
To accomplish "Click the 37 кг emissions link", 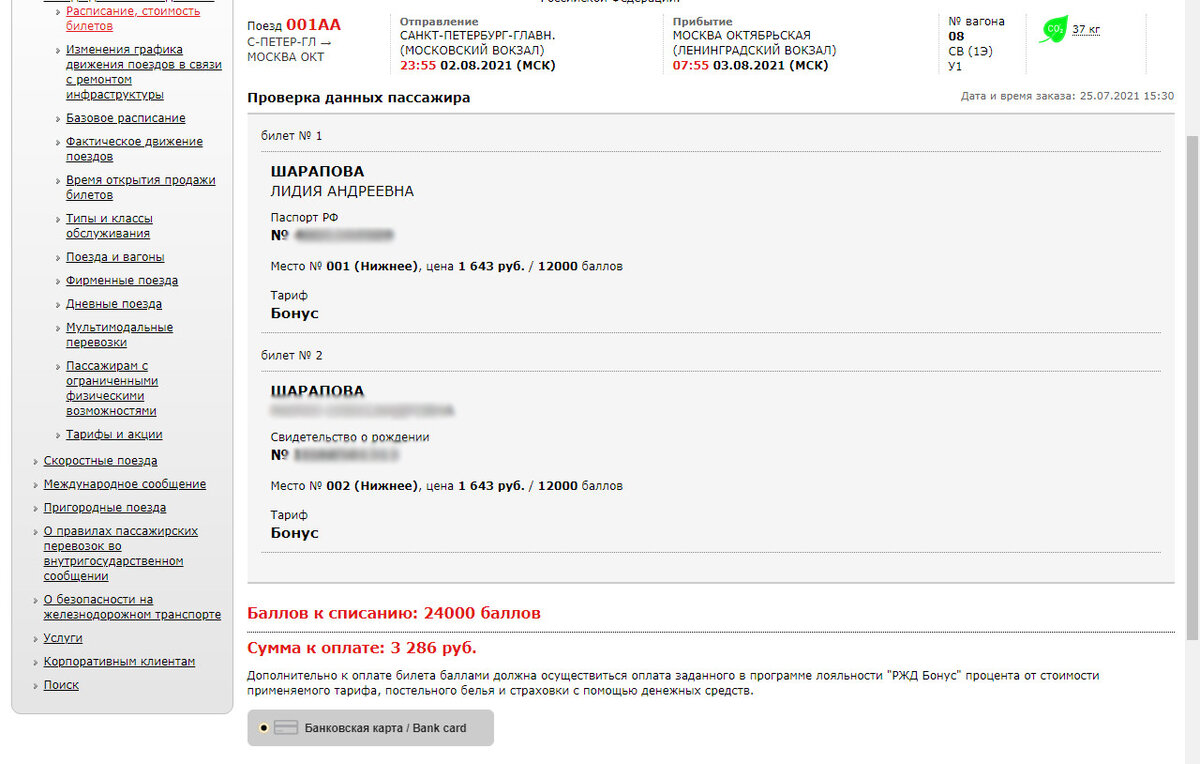I will (1086, 30).
